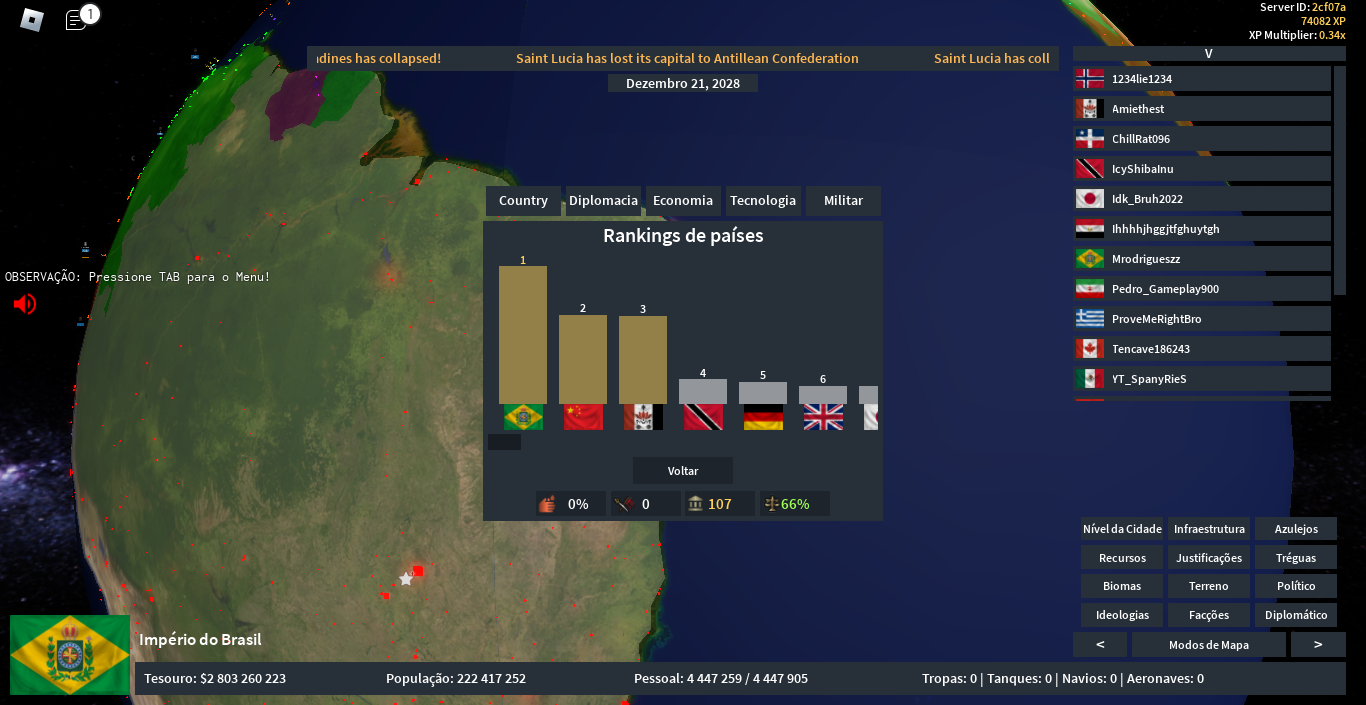
Task: Select flag beside ChillRat096
Action: point(1089,139)
